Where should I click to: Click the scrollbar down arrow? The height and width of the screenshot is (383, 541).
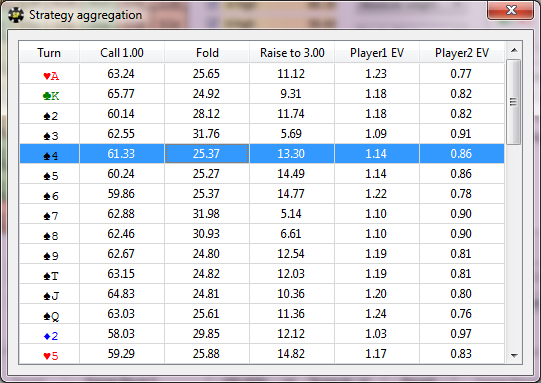514,355
